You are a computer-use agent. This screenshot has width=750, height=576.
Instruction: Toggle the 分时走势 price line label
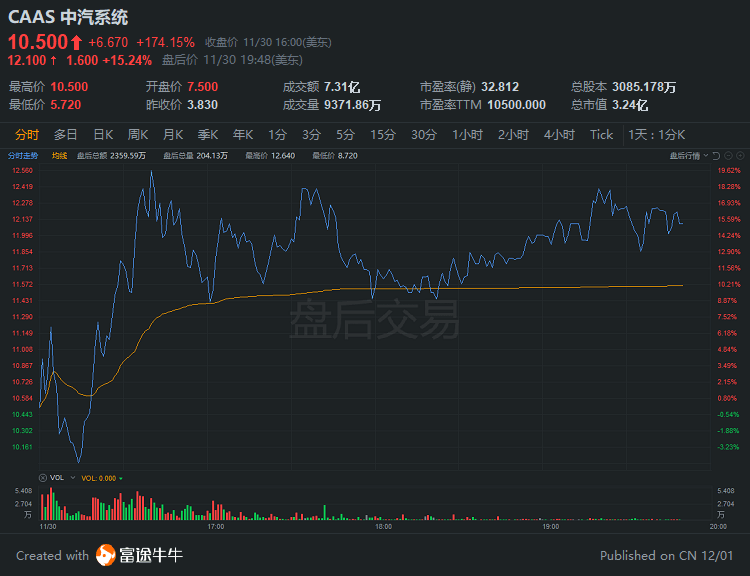pos(22,156)
